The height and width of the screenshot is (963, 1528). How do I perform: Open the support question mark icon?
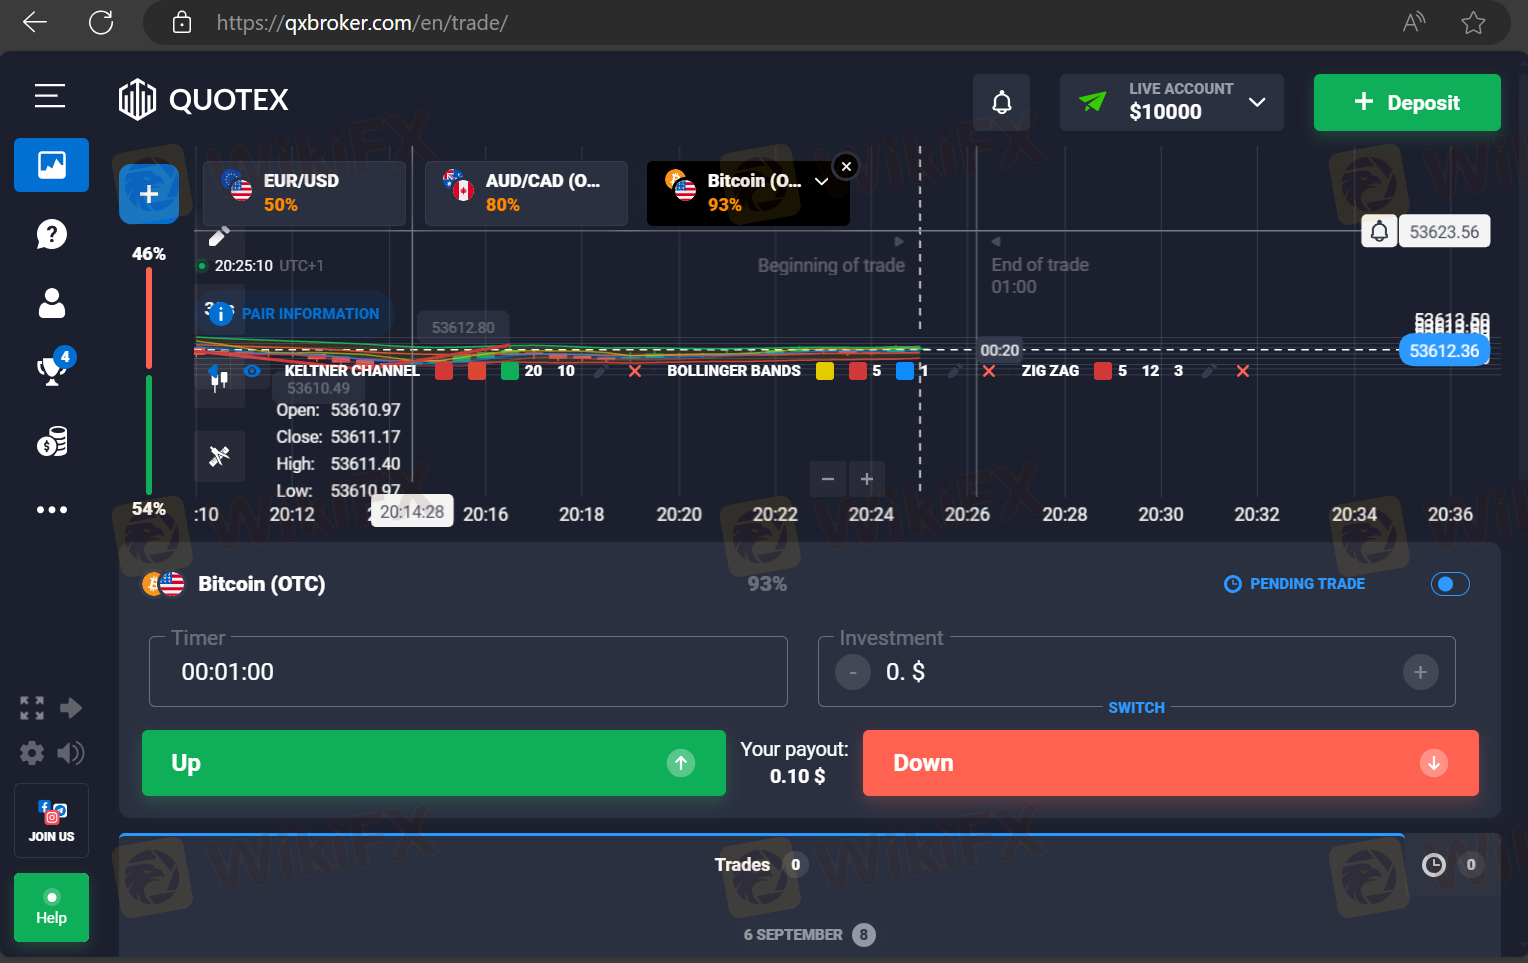click(51, 234)
